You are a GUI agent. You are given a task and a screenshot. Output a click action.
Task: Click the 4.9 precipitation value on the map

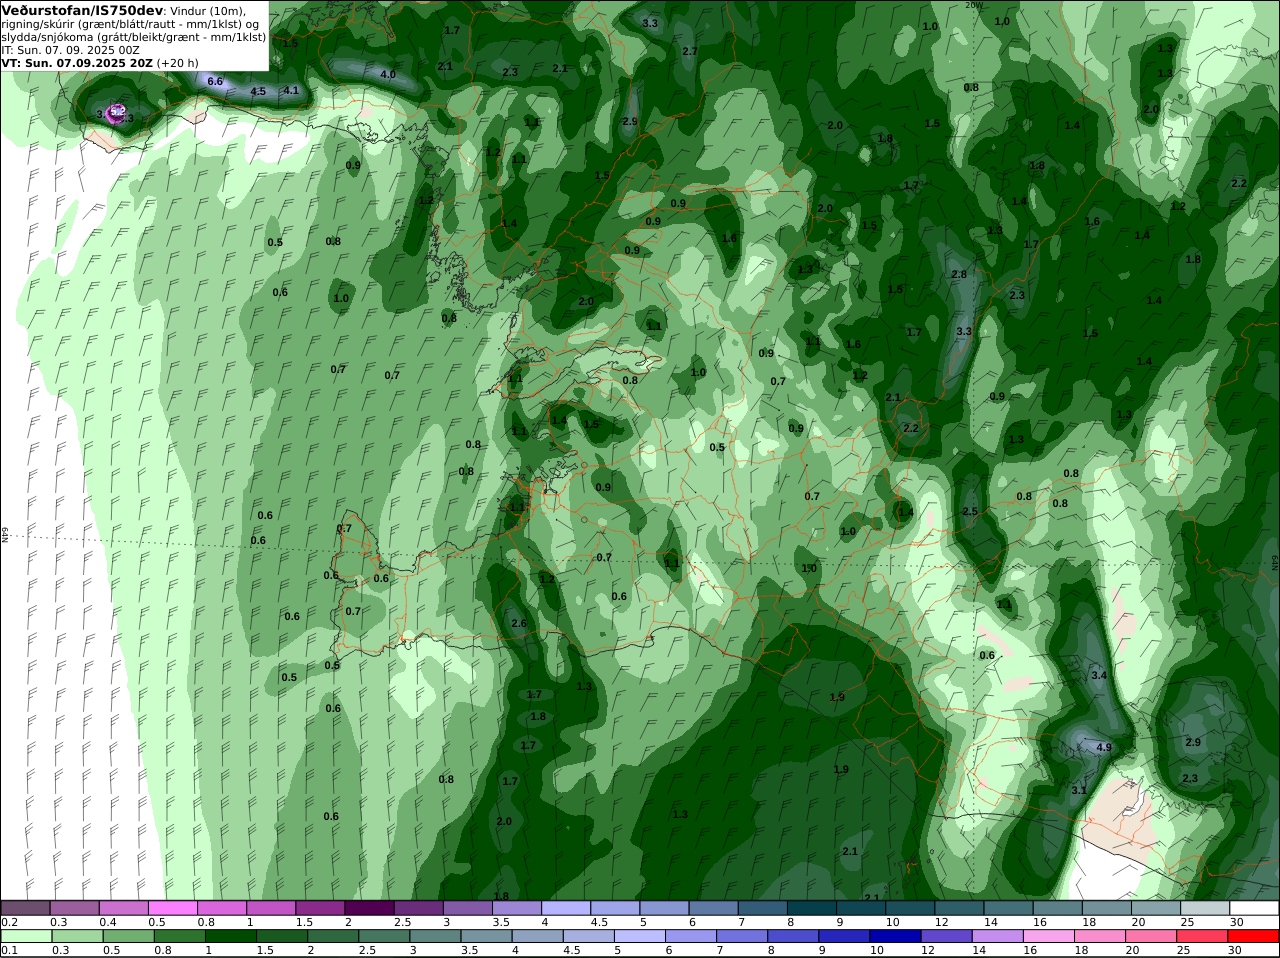point(1104,747)
